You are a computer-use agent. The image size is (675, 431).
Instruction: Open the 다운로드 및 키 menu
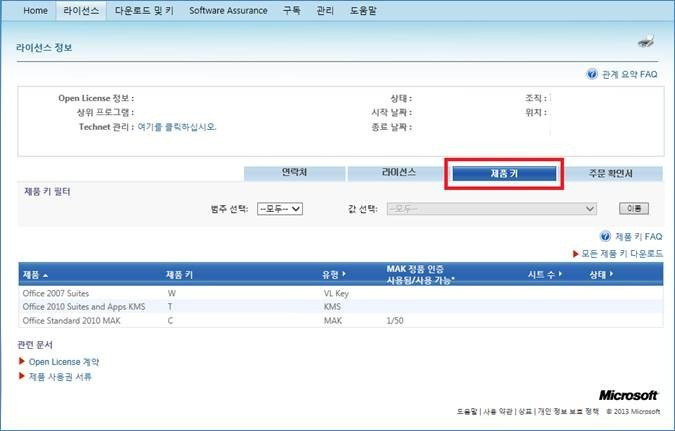[x=144, y=10]
